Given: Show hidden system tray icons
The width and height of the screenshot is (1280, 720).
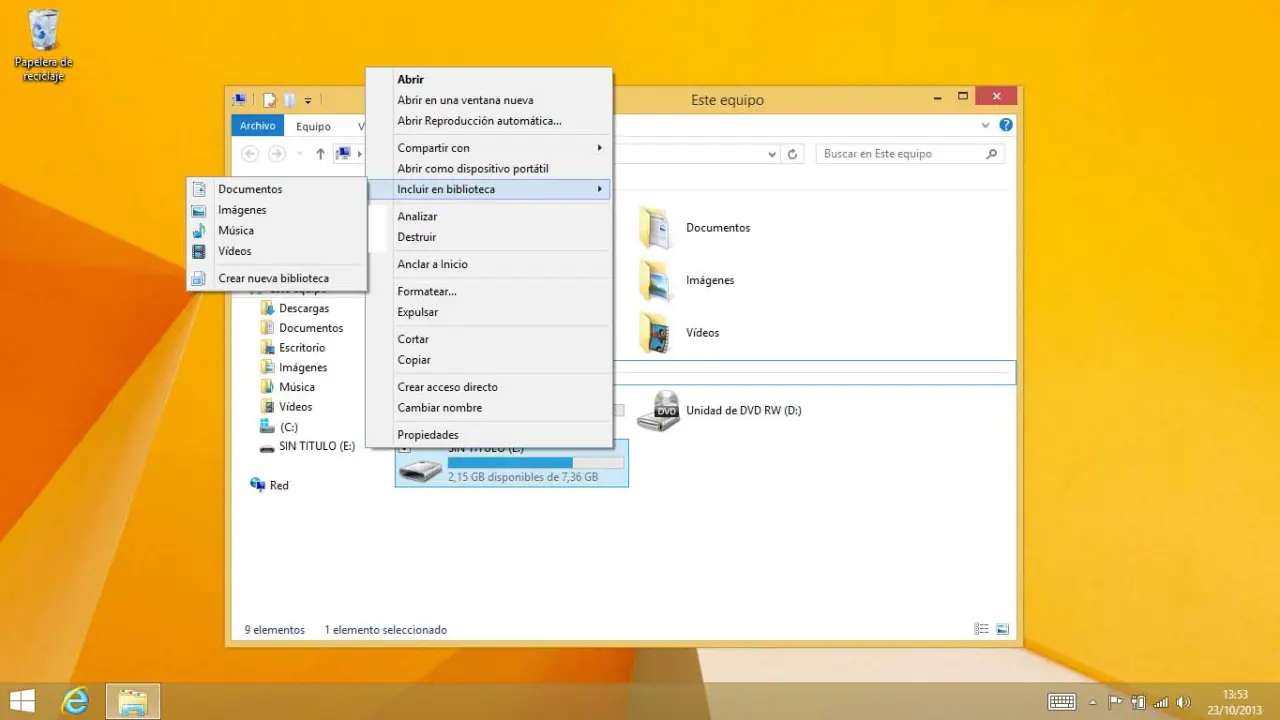Looking at the screenshot, I should [x=1093, y=702].
